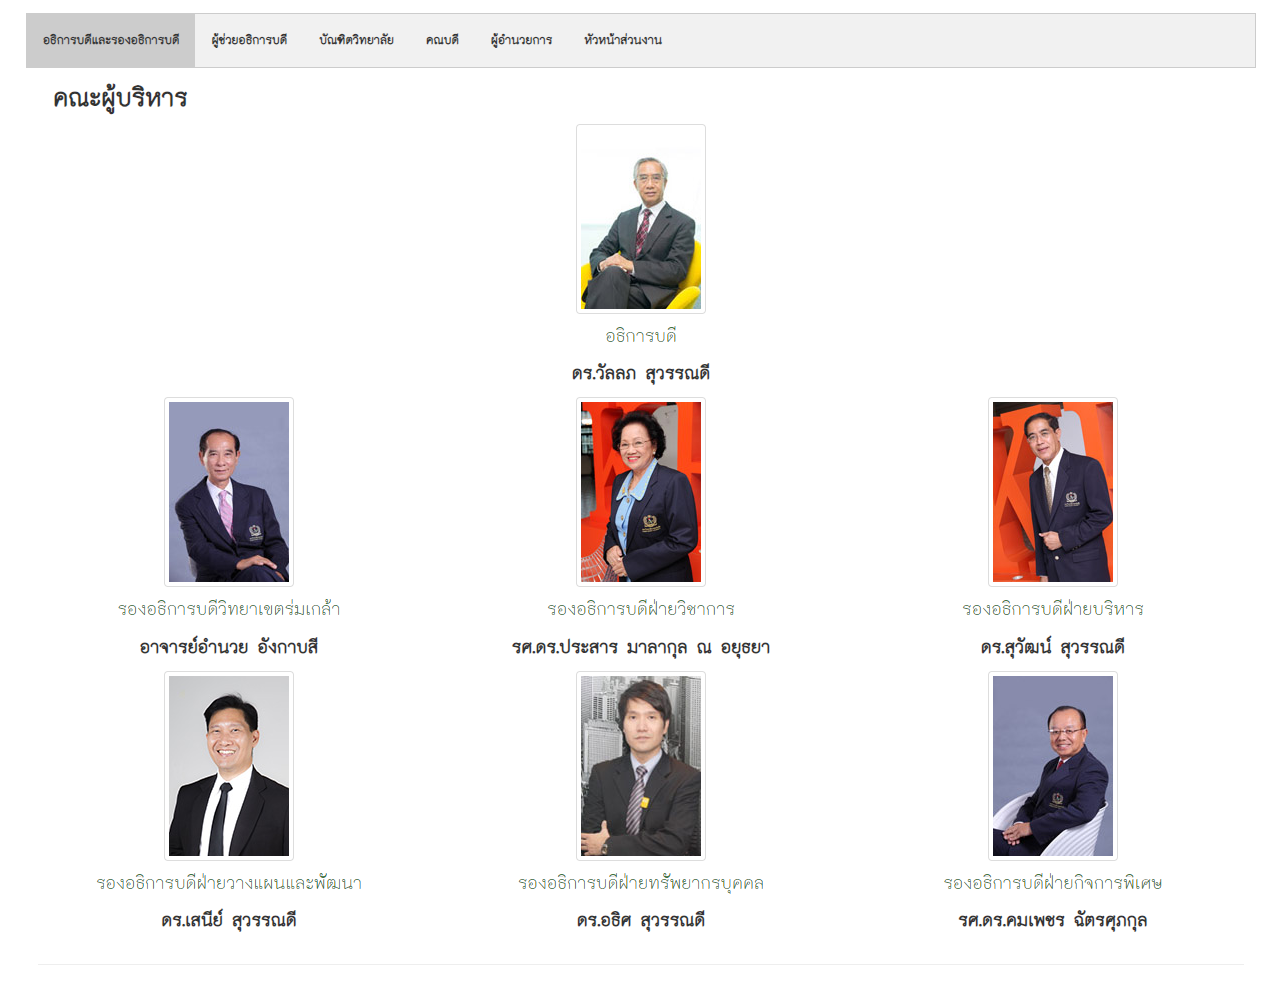
Task: Open the photo for รองอธิการบดีฝ่ายวางแผนและพัฒนา
Action: click(x=229, y=766)
